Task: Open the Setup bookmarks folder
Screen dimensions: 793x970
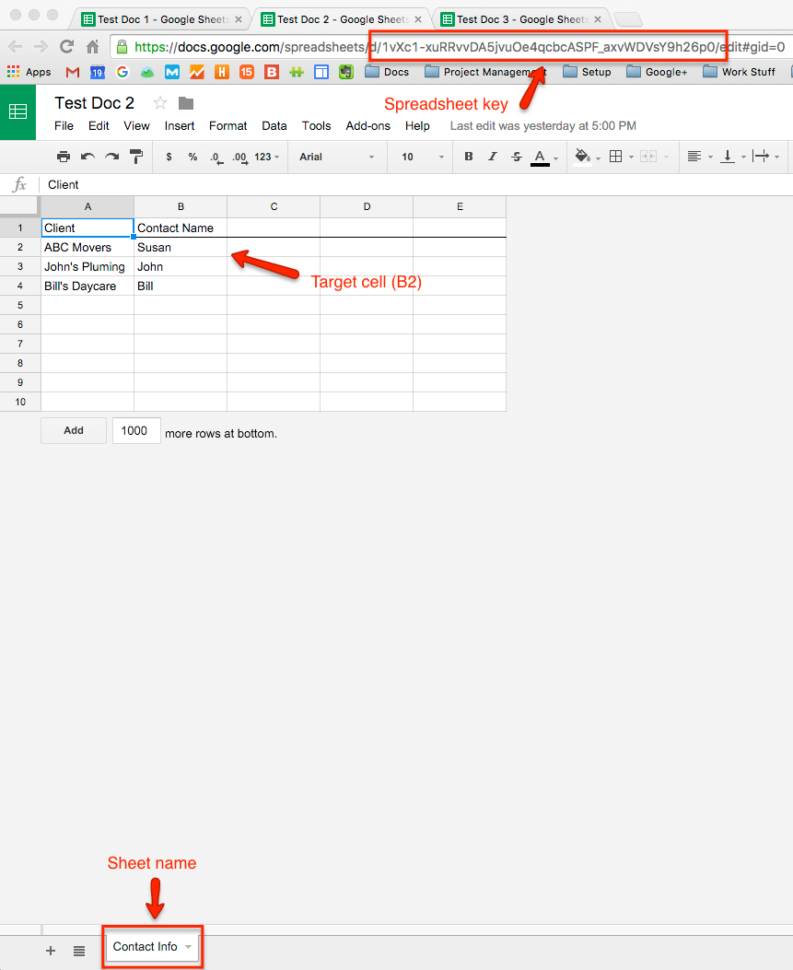Action: pos(587,72)
